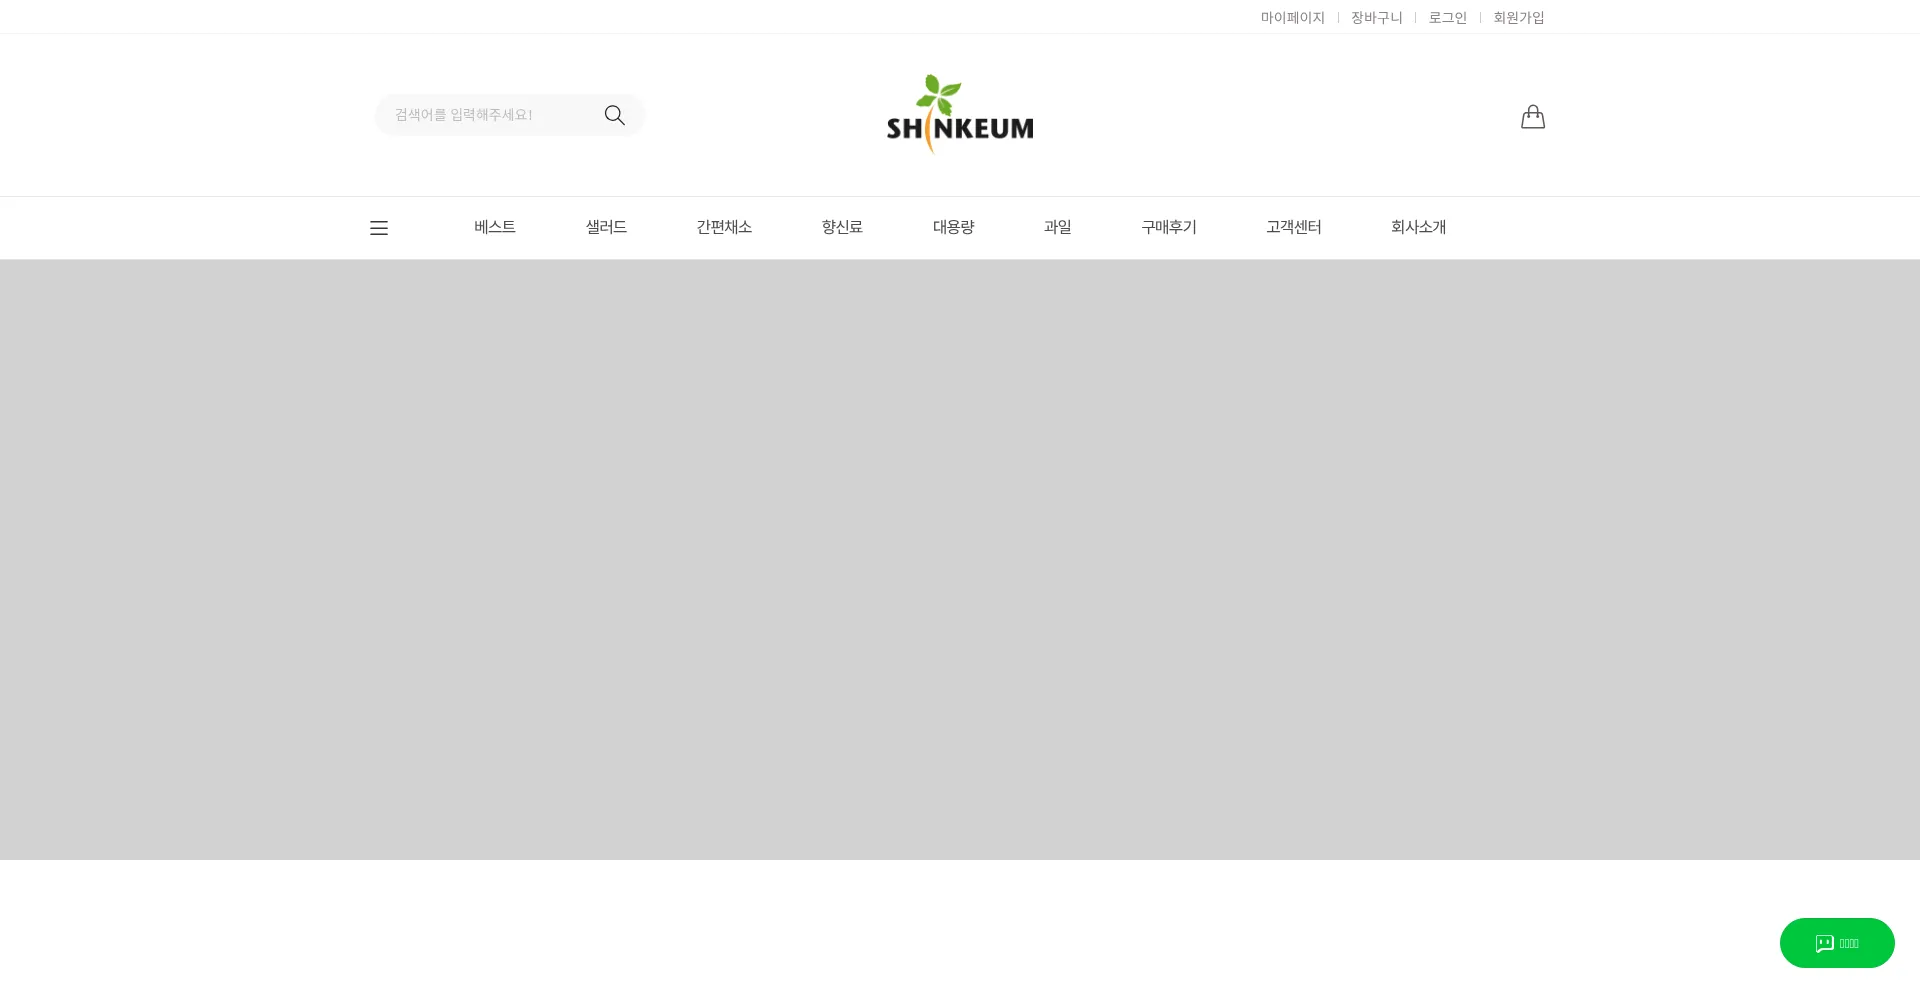Open the 대용량 category
The width and height of the screenshot is (1920, 993).
coord(953,227)
